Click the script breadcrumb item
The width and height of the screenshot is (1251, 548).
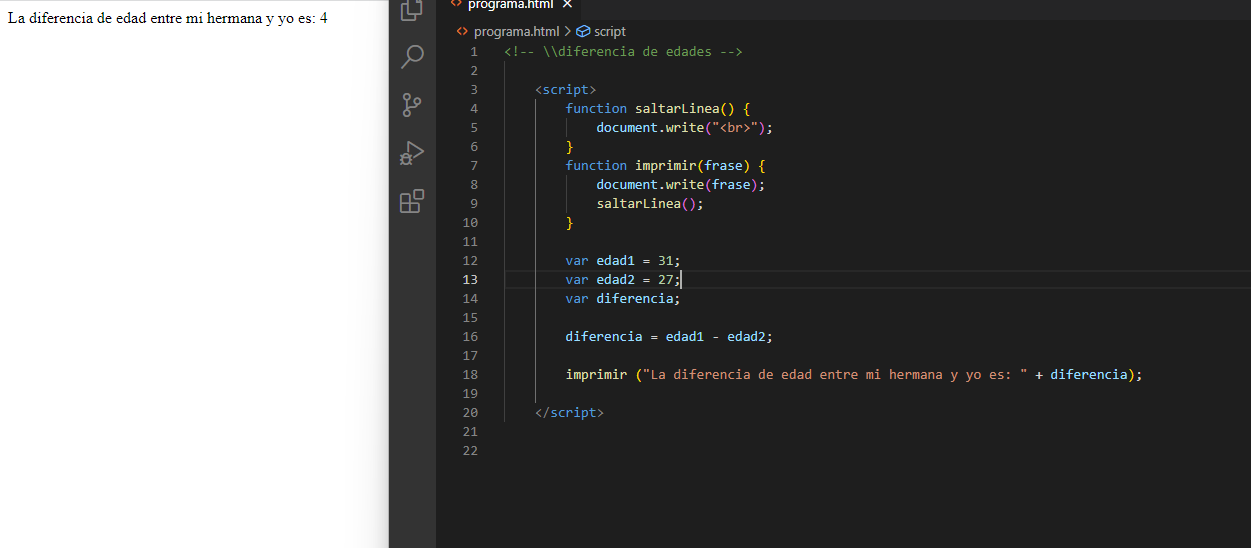point(610,31)
